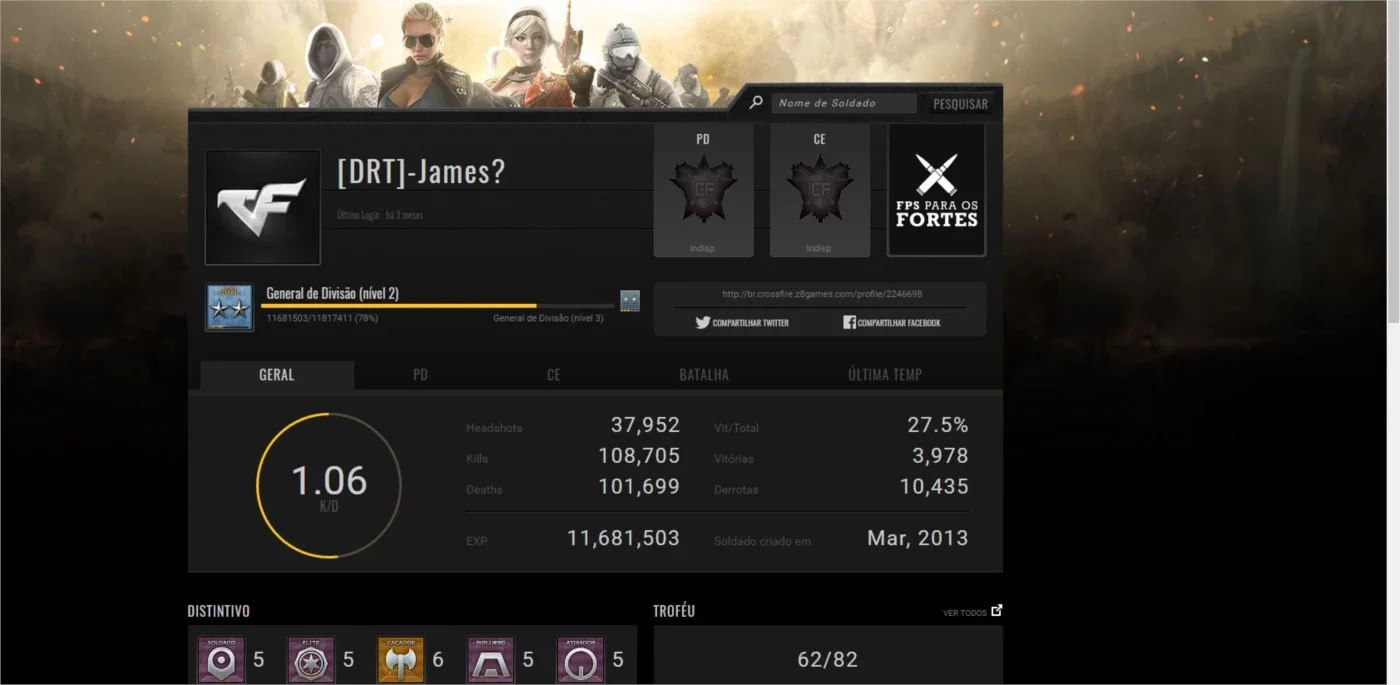
Task: Click the Soldado distinctive badge icon
Action: click(222, 660)
